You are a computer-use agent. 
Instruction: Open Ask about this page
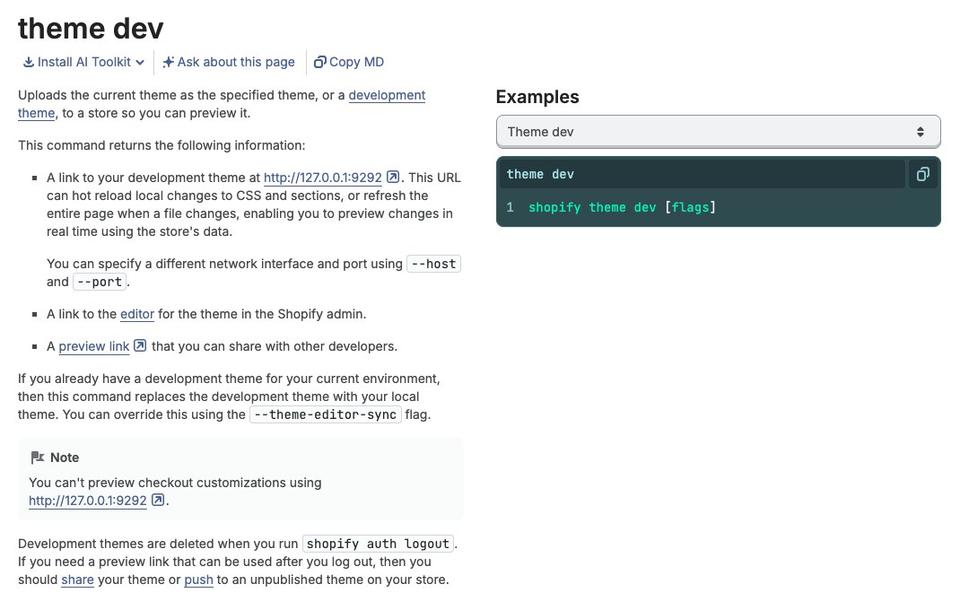pos(229,62)
